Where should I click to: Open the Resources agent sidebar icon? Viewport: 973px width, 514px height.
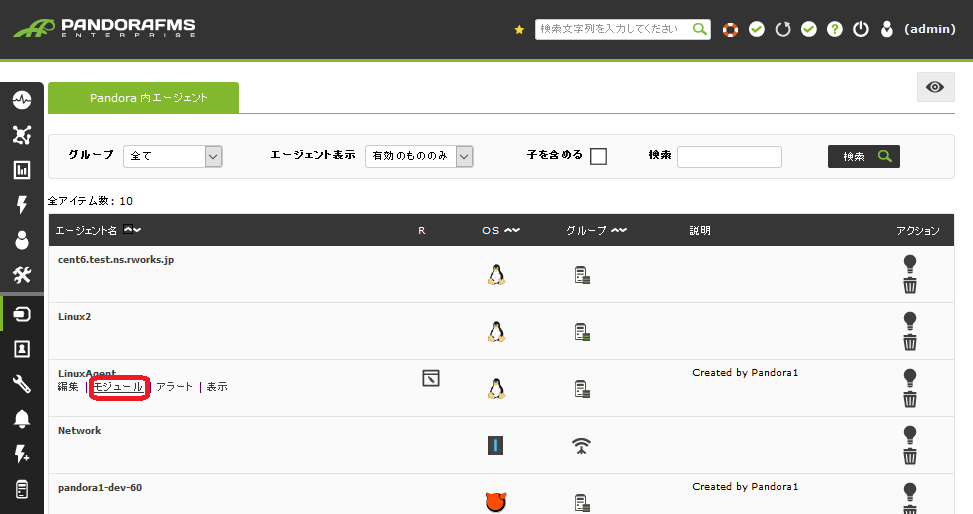coord(22,314)
